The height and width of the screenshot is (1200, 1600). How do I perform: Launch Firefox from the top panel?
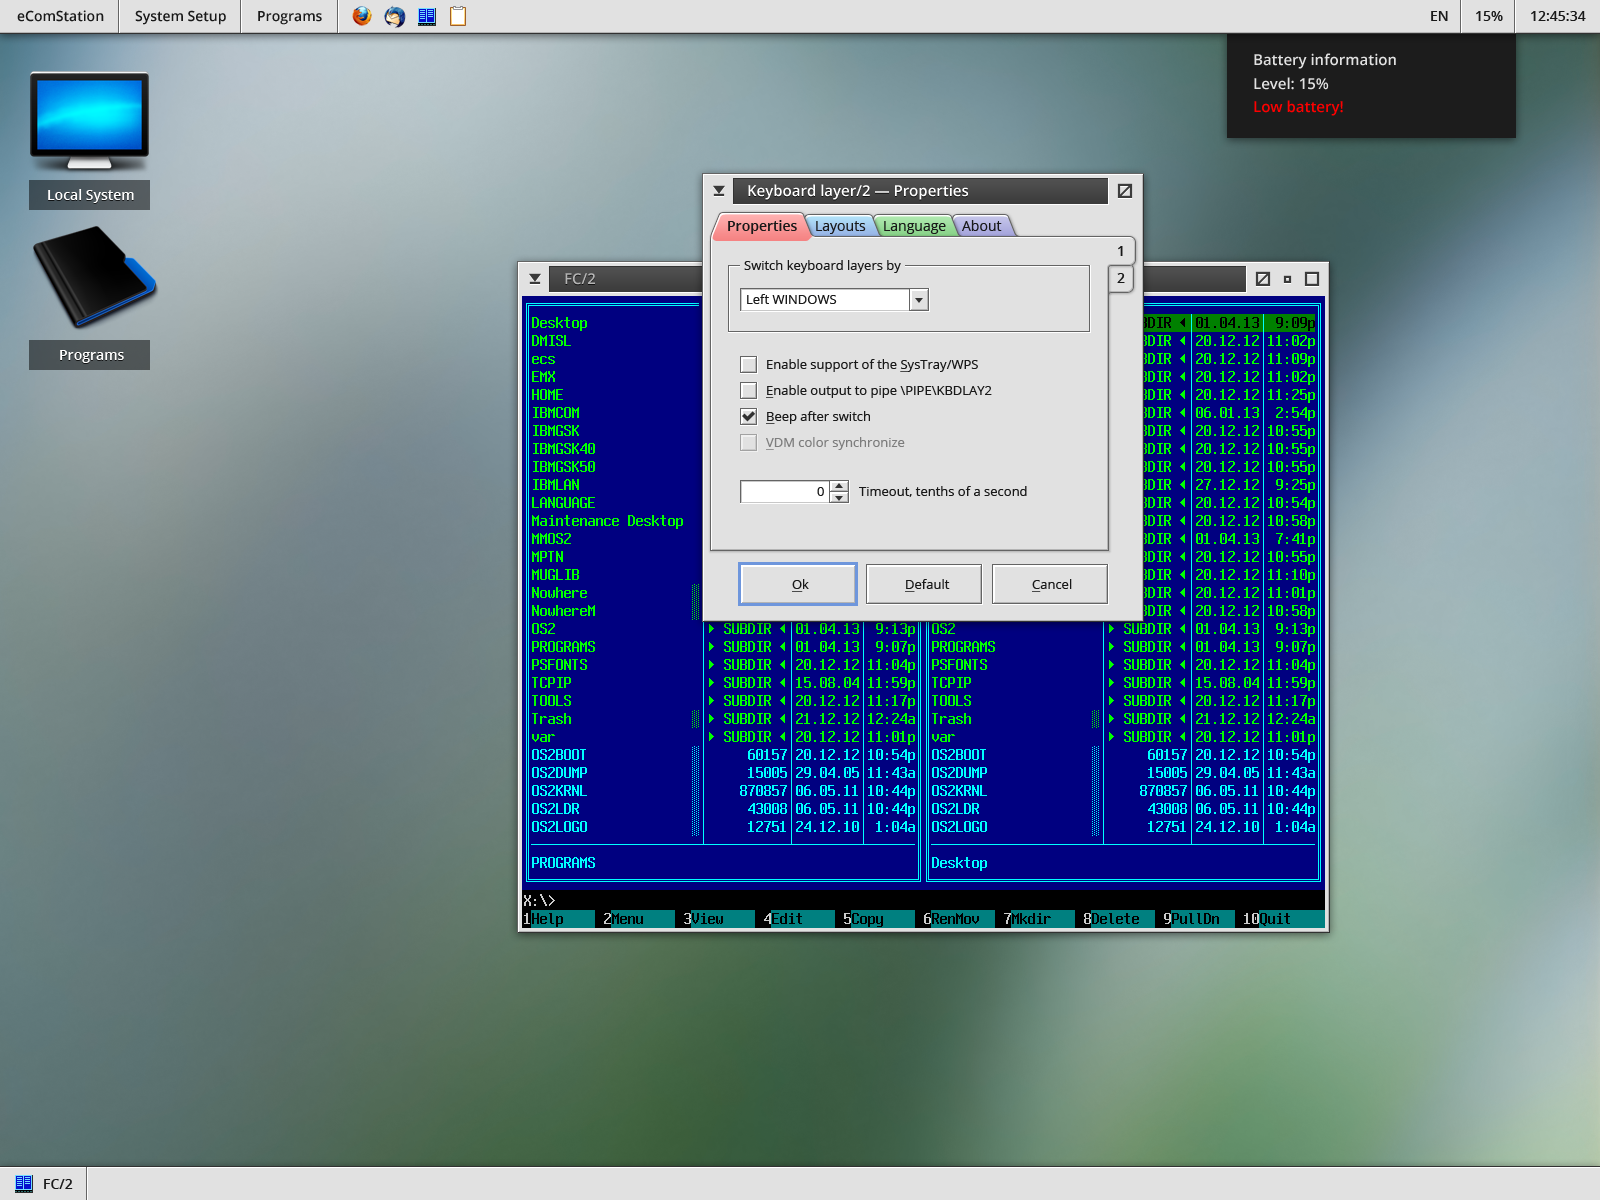(x=362, y=16)
